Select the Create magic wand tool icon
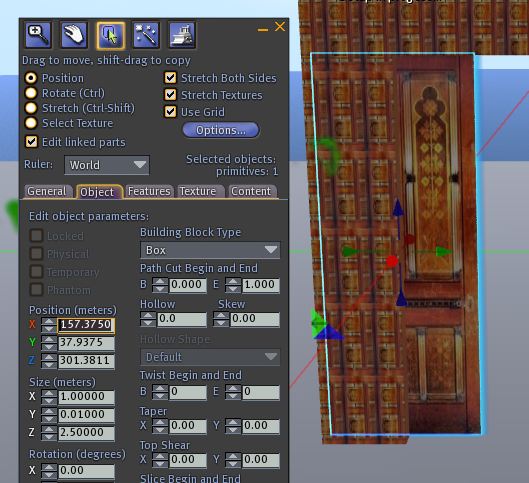This screenshot has width=529, height=483. coord(146,35)
